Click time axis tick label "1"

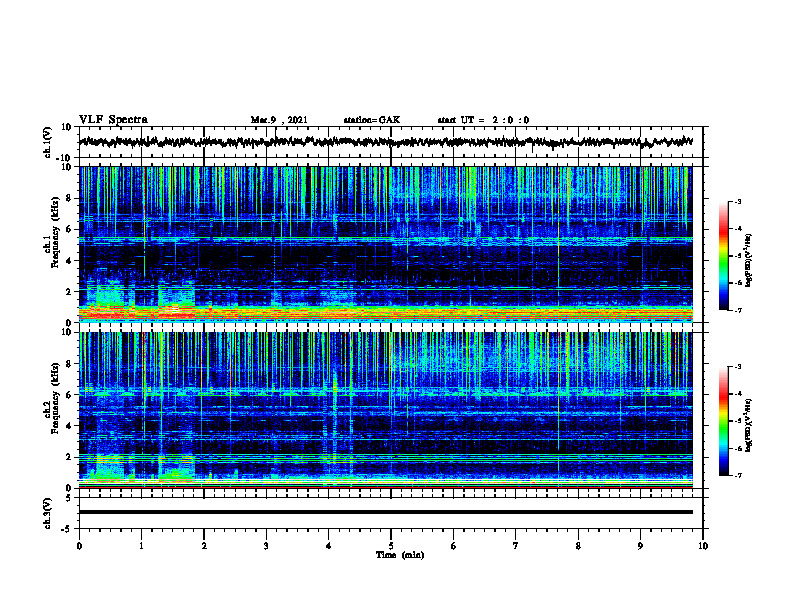coord(141,546)
